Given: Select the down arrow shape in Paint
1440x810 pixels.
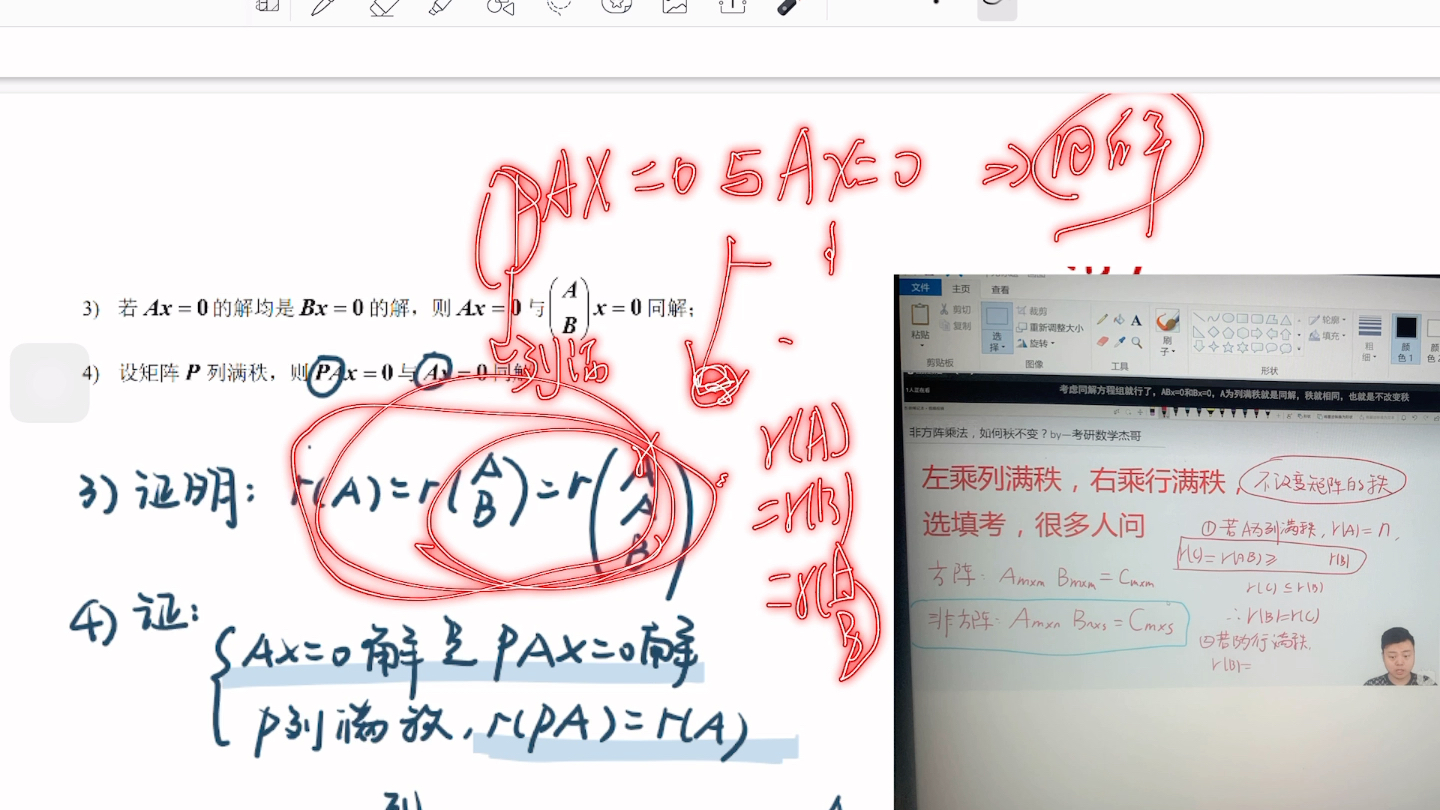Looking at the screenshot, I should (x=1198, y=347).
